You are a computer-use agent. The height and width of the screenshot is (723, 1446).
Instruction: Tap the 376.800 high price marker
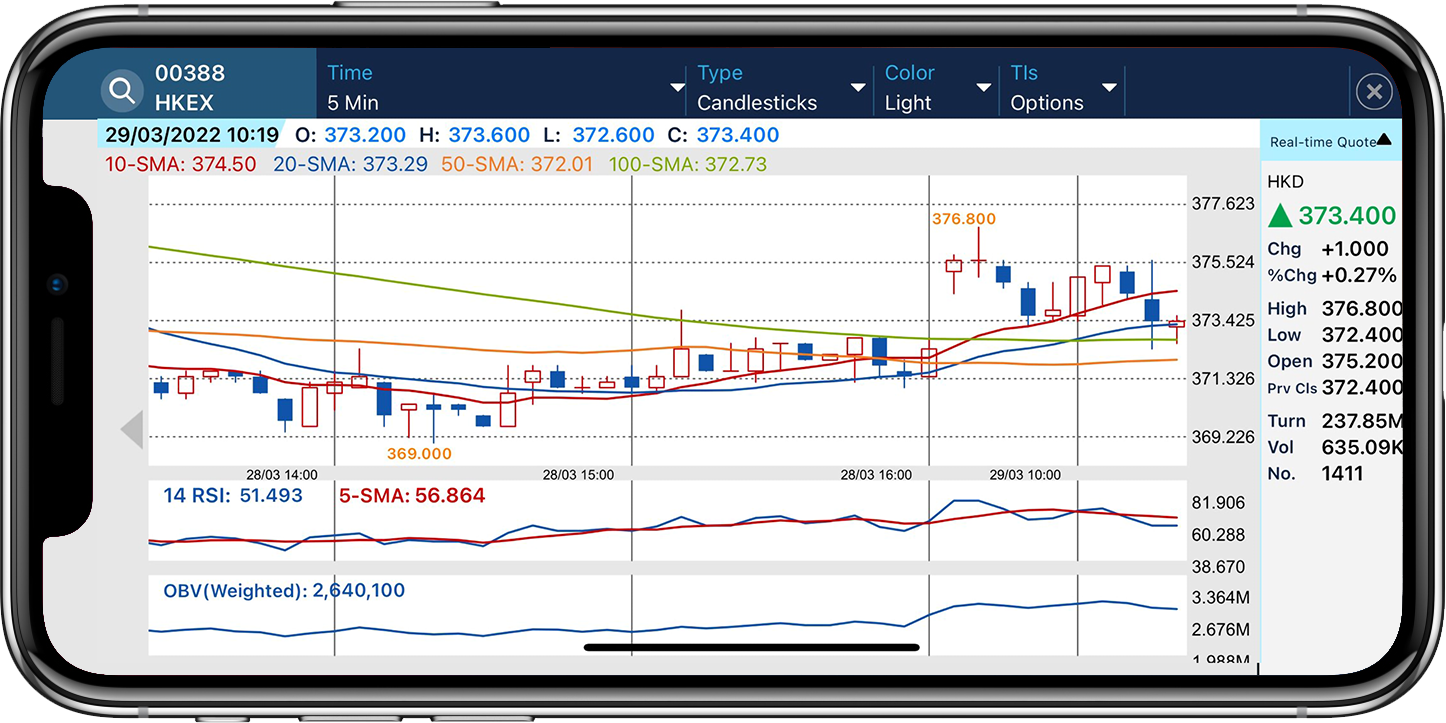tap(963, 219)
